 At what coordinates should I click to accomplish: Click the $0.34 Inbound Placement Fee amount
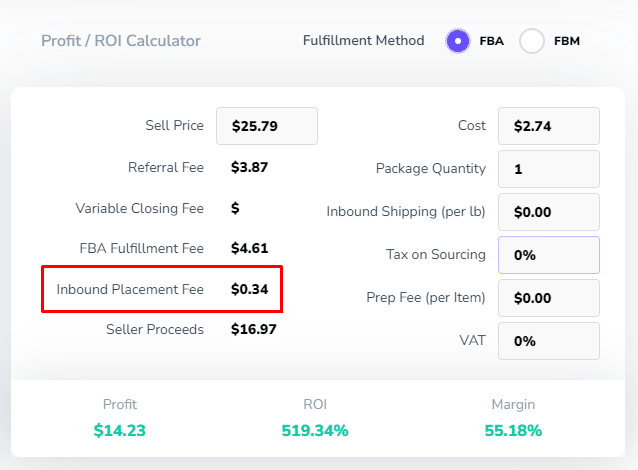click(x=249, y=290)
